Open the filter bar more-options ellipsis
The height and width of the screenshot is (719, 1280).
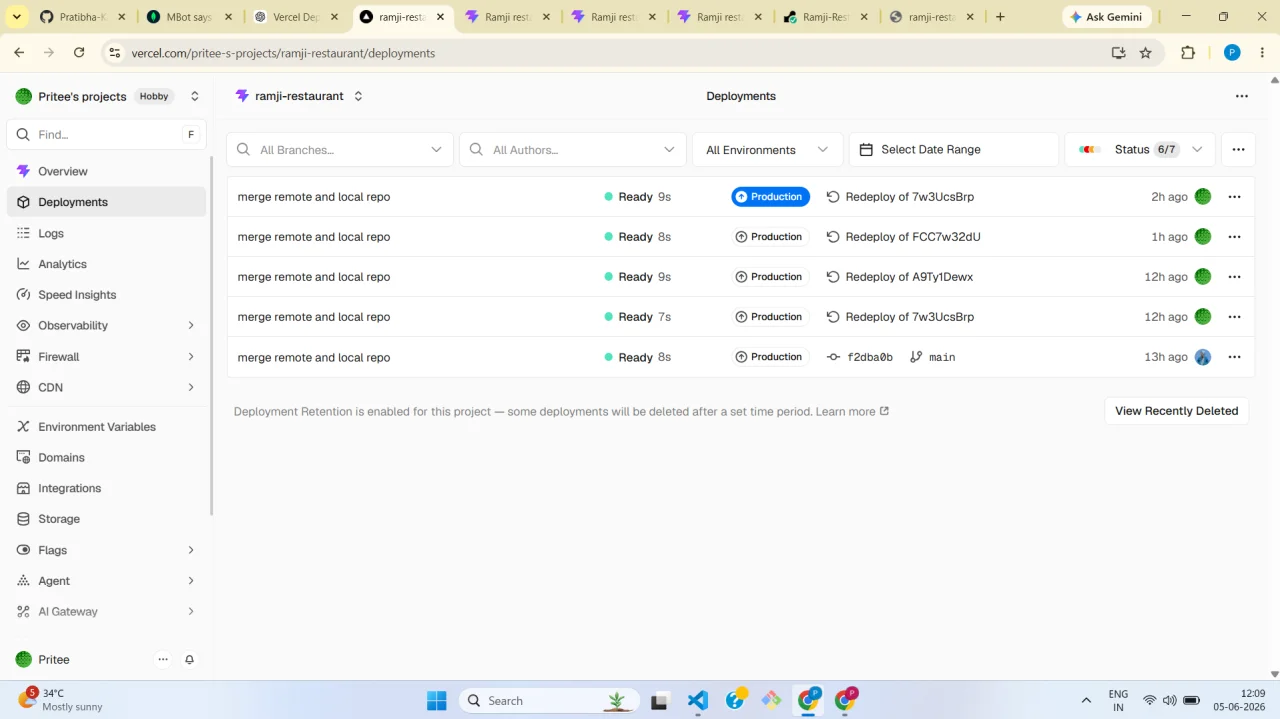(1238, 150)
